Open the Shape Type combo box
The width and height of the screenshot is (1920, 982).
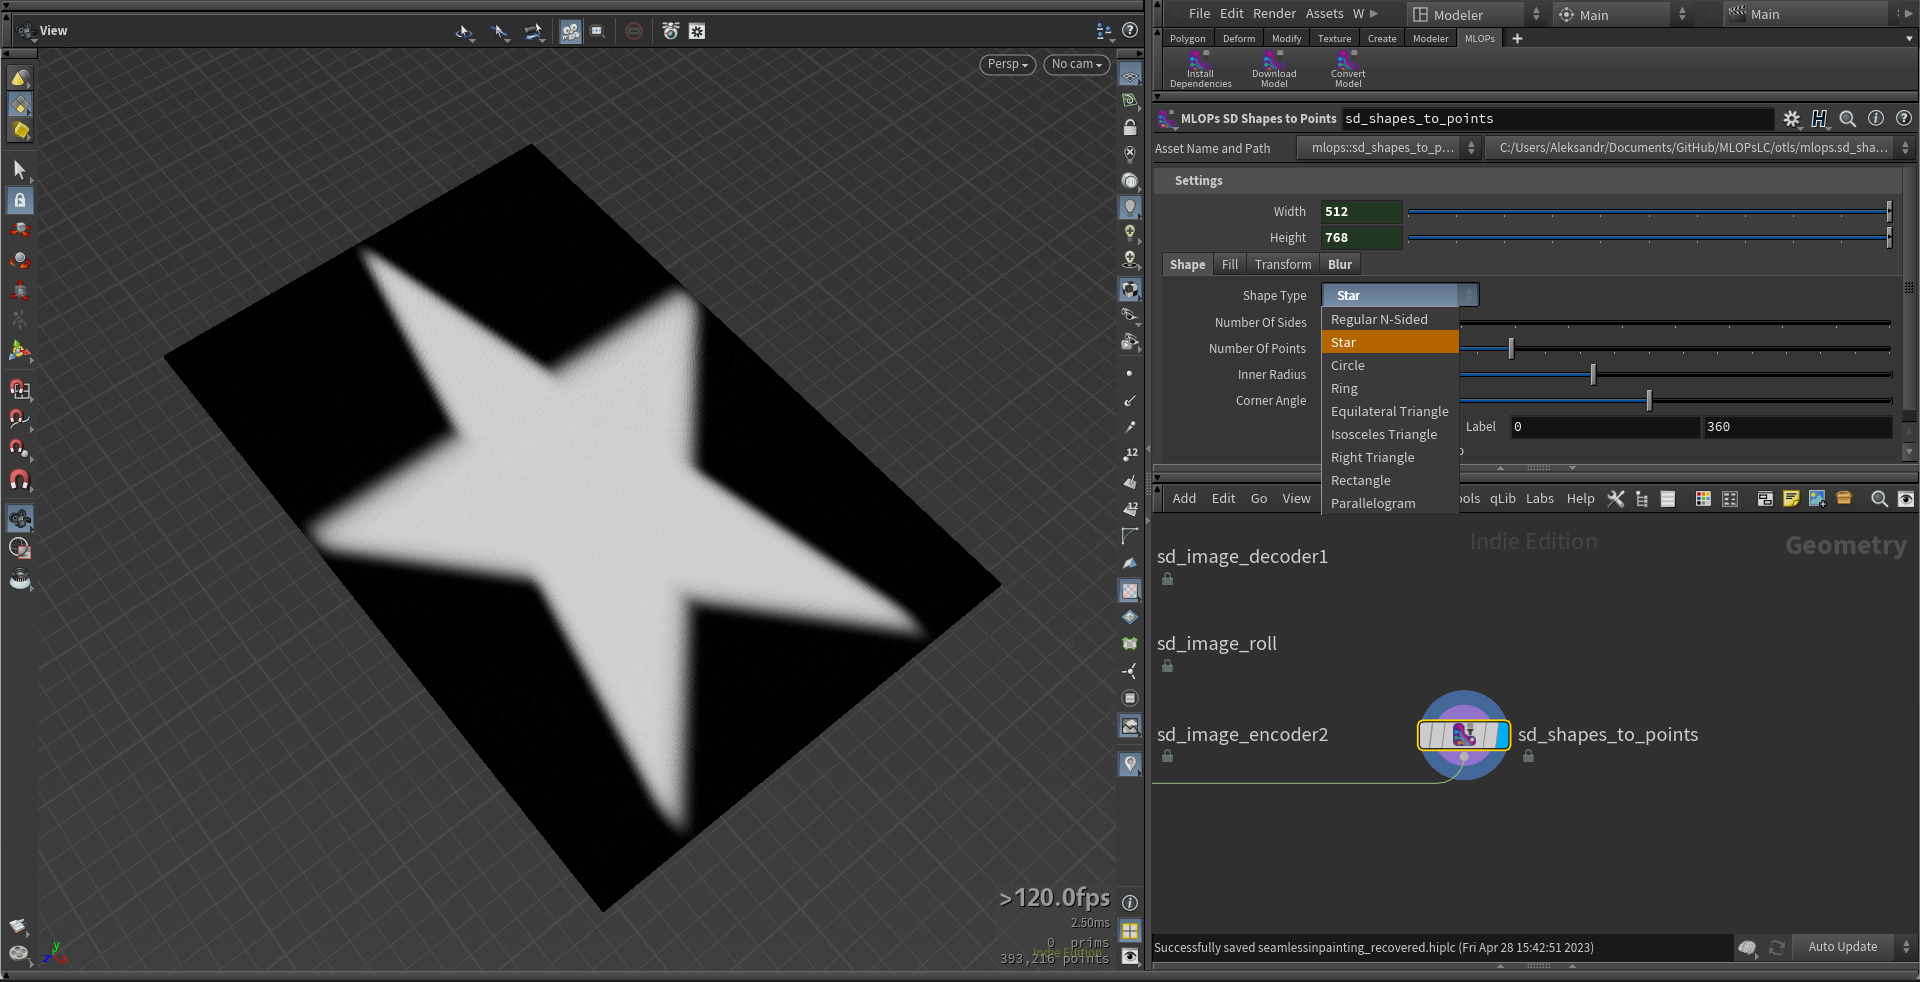click(1399, 295)
